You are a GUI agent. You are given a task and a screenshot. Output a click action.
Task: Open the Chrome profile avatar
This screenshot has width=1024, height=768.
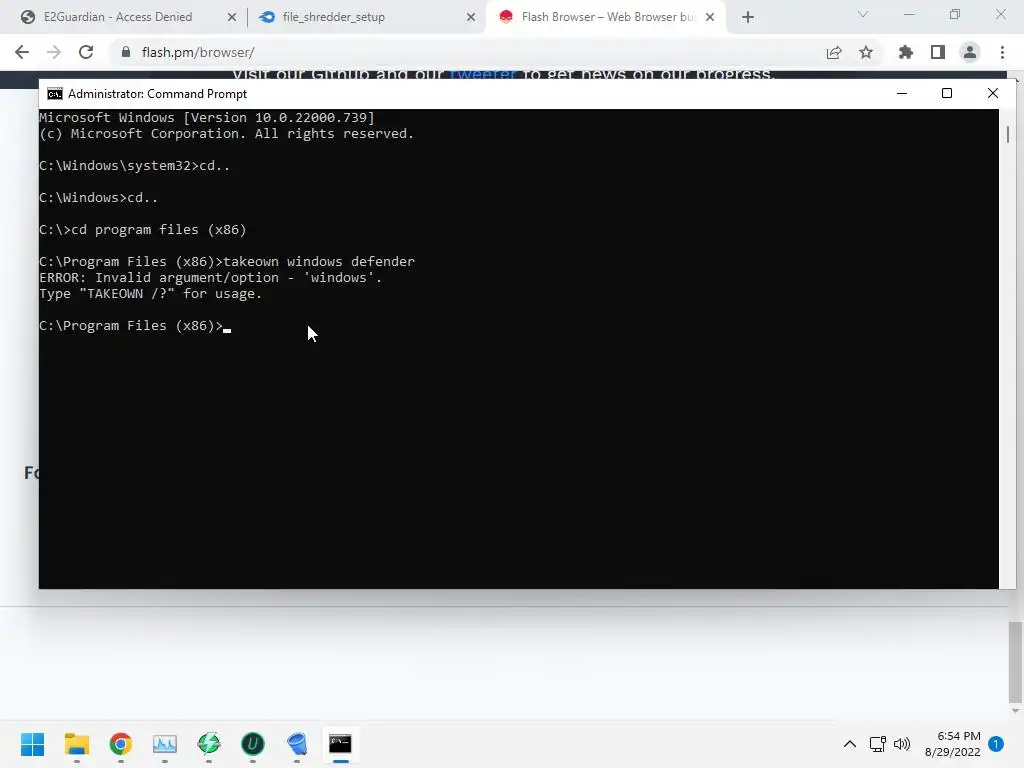point(970,52)
